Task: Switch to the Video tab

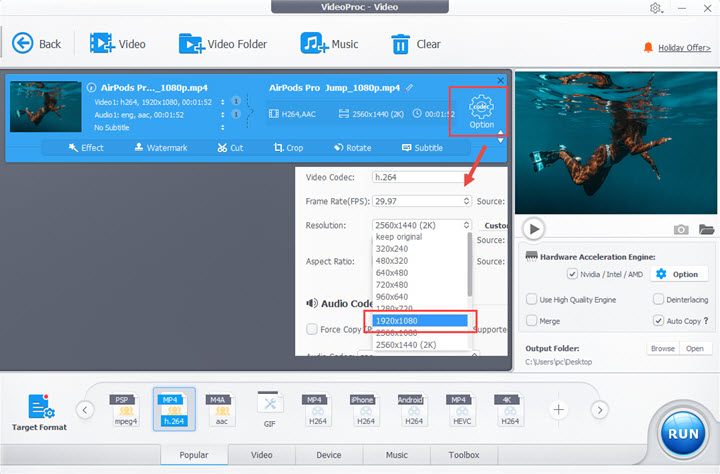Action: point(261,455)
